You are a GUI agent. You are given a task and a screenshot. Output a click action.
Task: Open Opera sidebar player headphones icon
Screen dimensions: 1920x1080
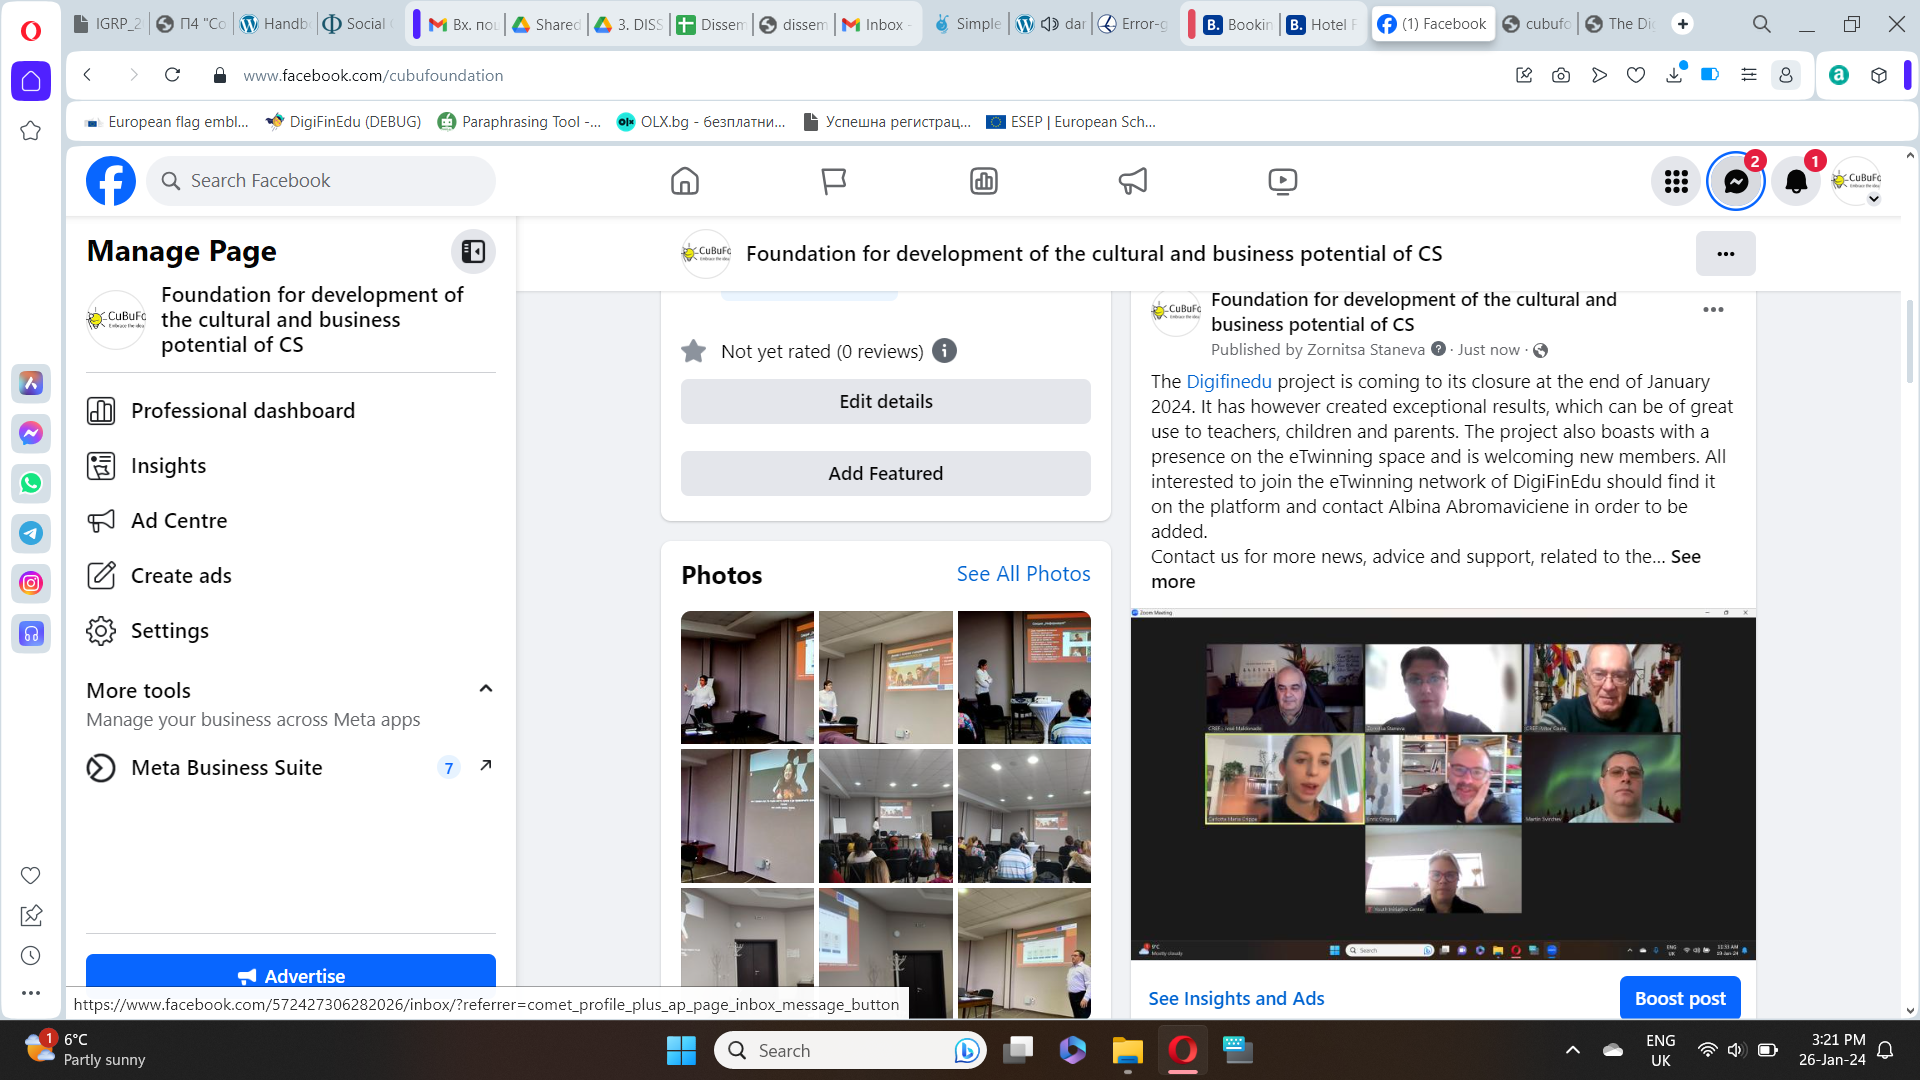point(31,633)
